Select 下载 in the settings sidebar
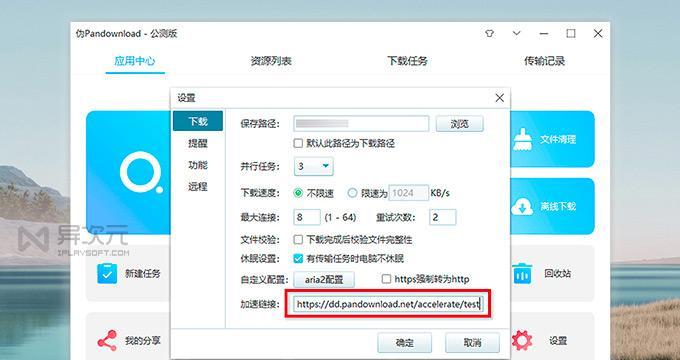680x360 pixels. click(x=198, y=121)
